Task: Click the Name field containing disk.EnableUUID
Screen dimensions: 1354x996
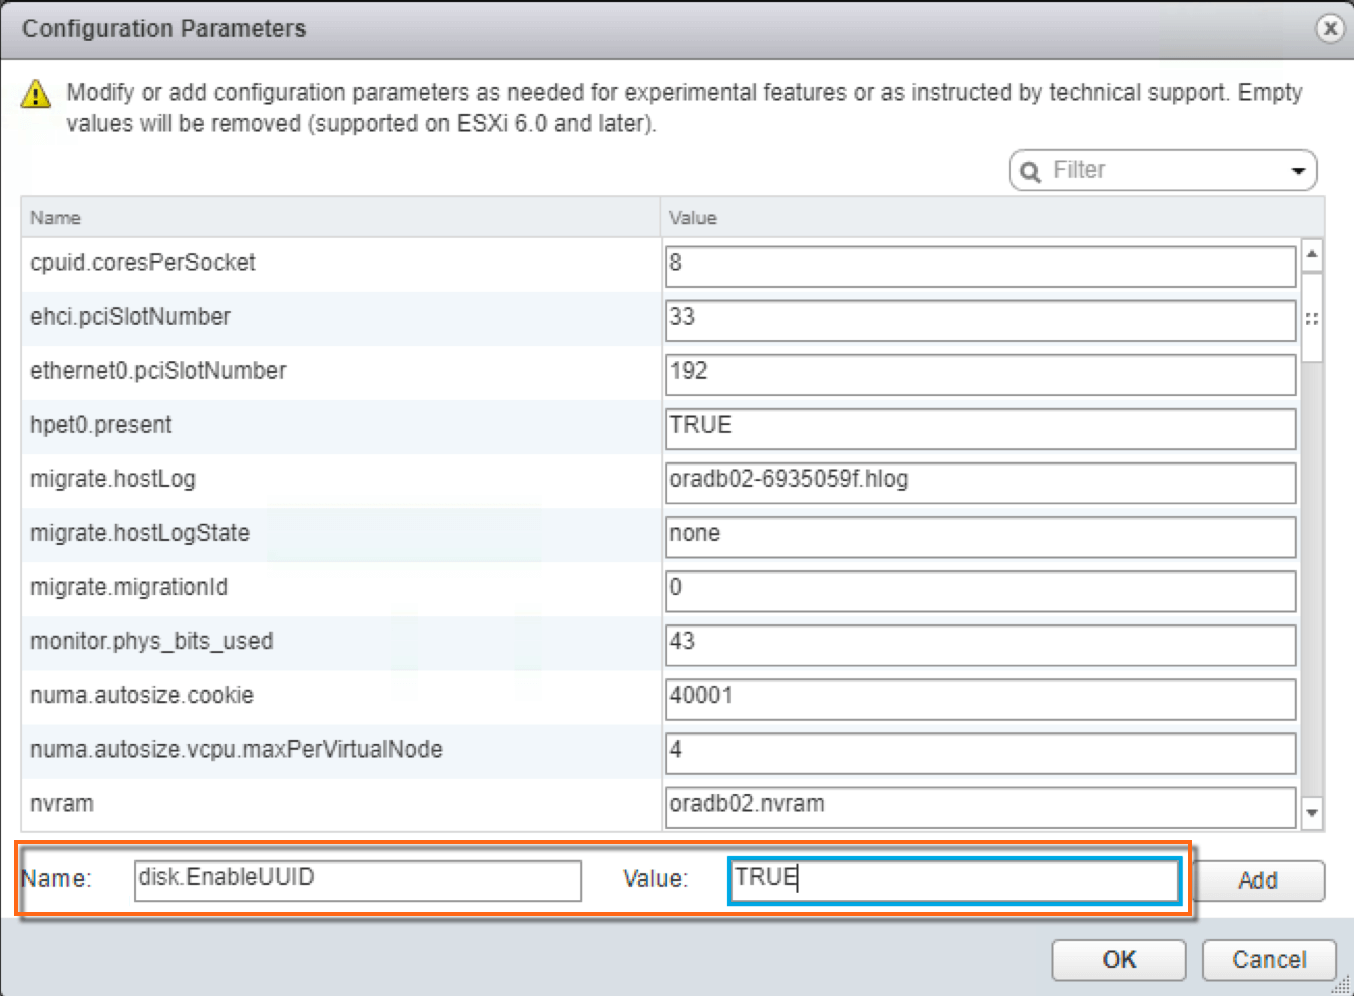Action: 356,881
